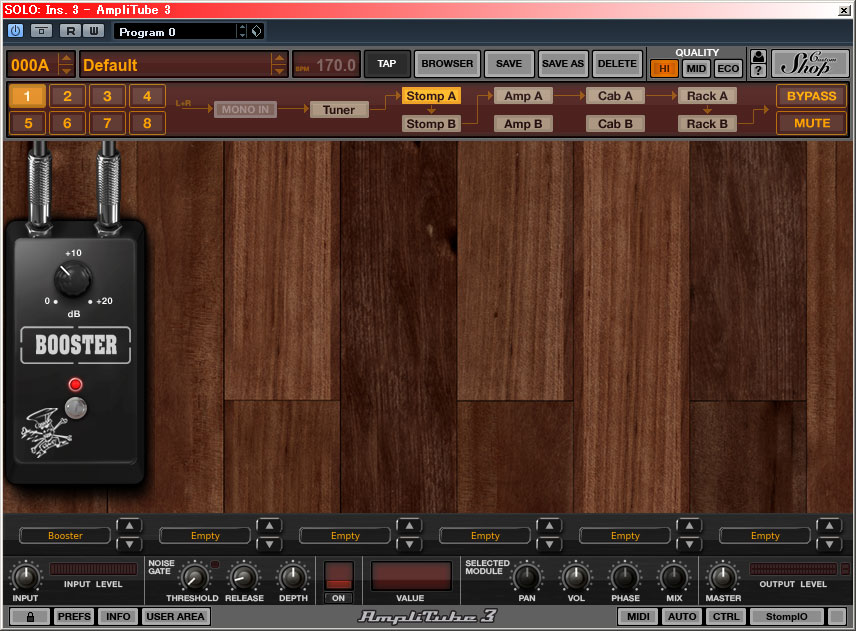
Task: Enable the W write automation button
Action: [93, 31]
